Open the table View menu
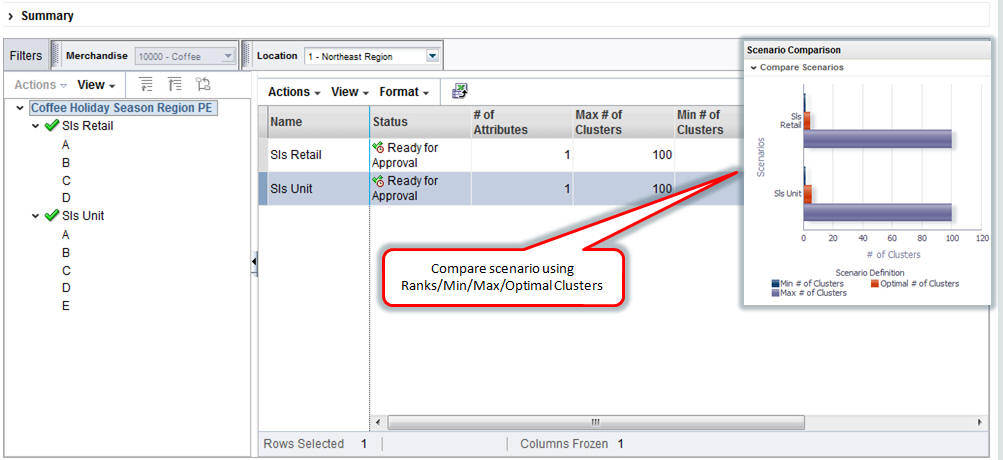Screen dimensions: 1003x460 coord(350,91)
